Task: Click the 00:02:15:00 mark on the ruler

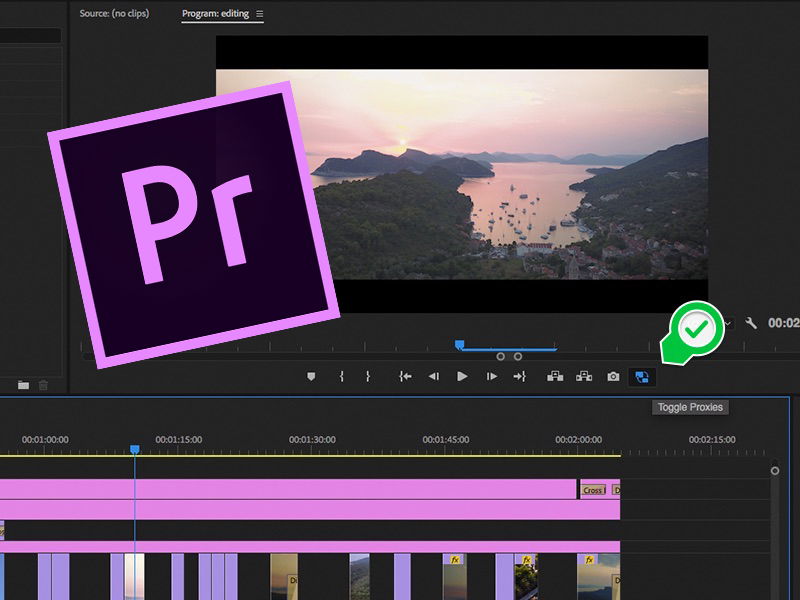Action: coord(712,439)
